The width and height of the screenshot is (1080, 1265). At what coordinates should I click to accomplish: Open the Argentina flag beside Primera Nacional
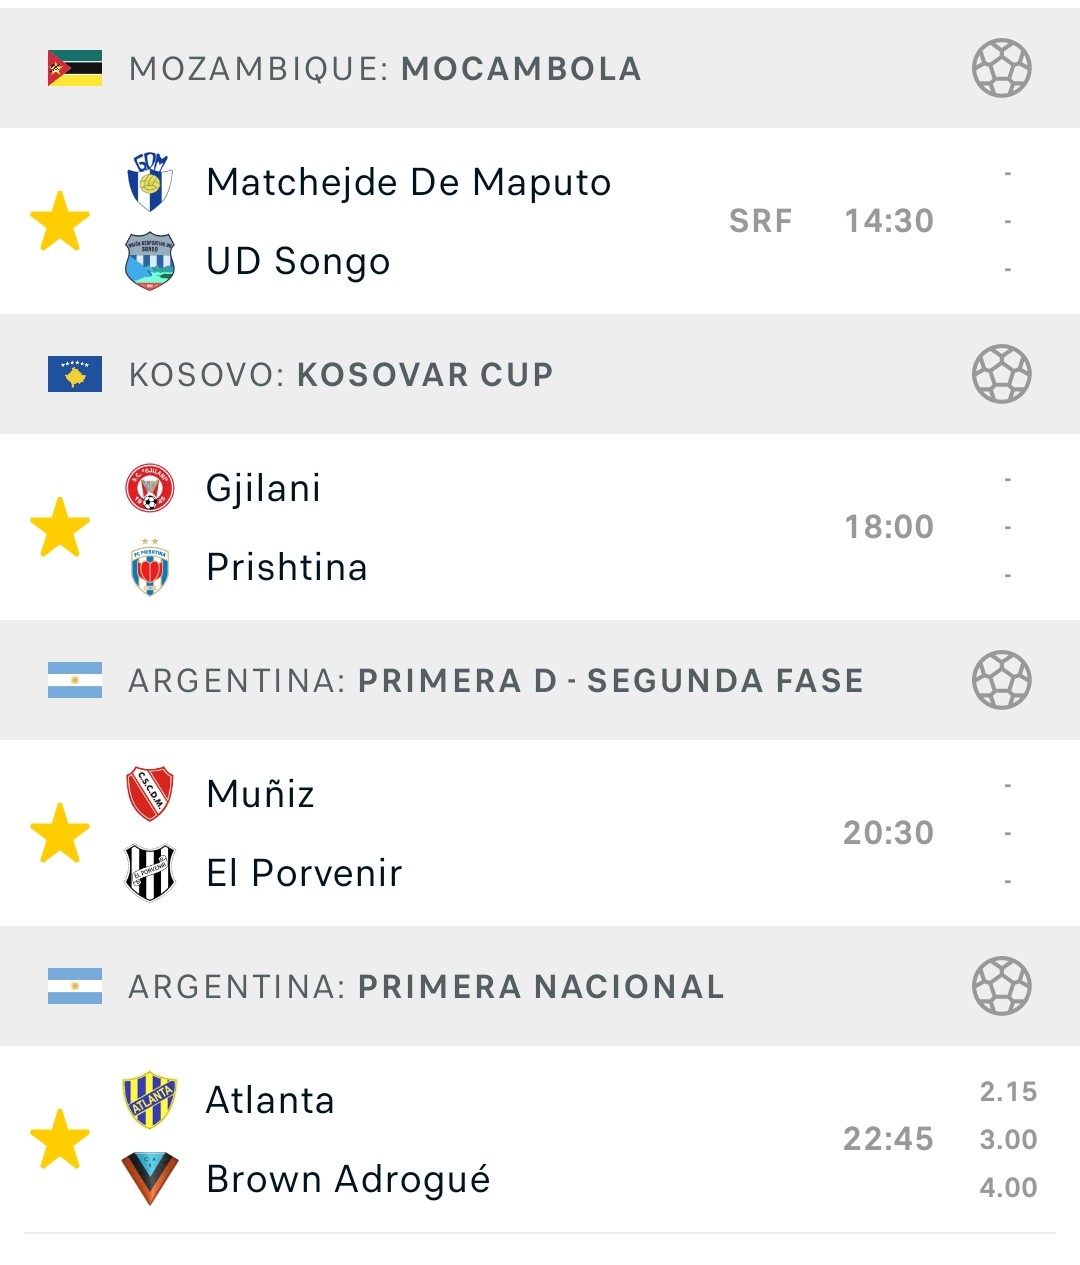click(75, 986)
